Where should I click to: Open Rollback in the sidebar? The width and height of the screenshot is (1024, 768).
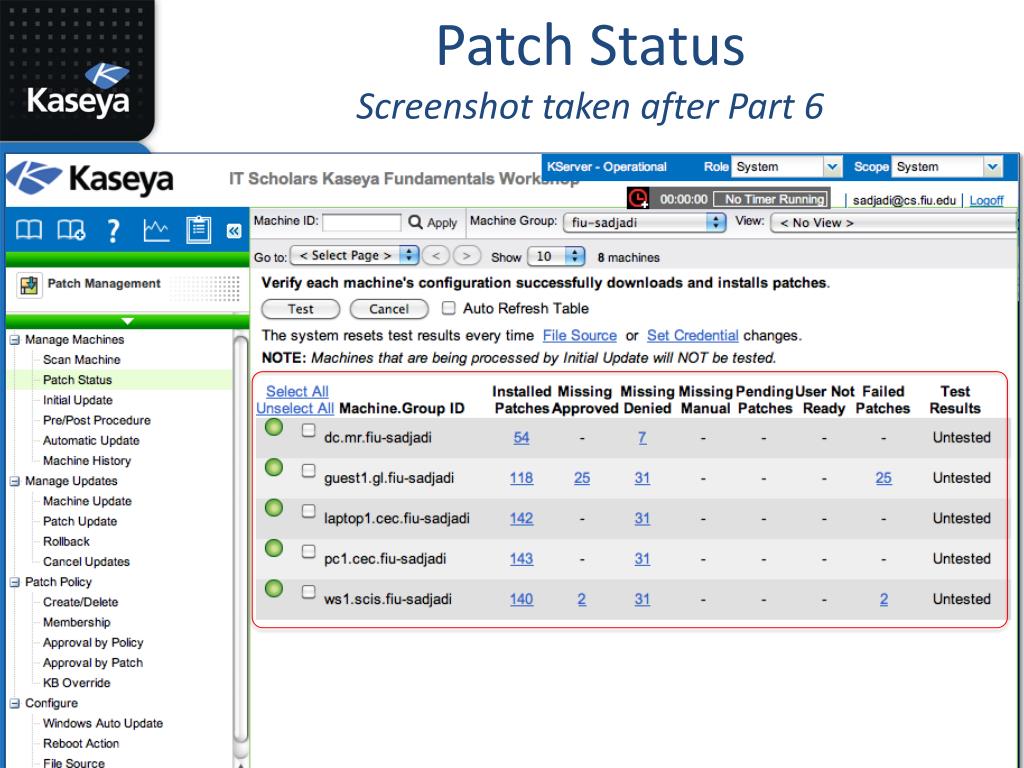(67, 541)
